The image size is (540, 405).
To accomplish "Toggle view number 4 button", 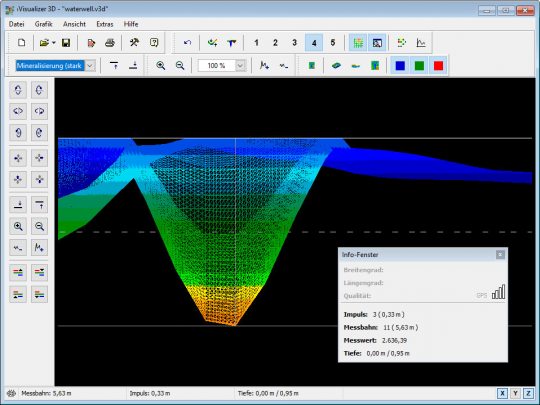I will tap(314, 43).
